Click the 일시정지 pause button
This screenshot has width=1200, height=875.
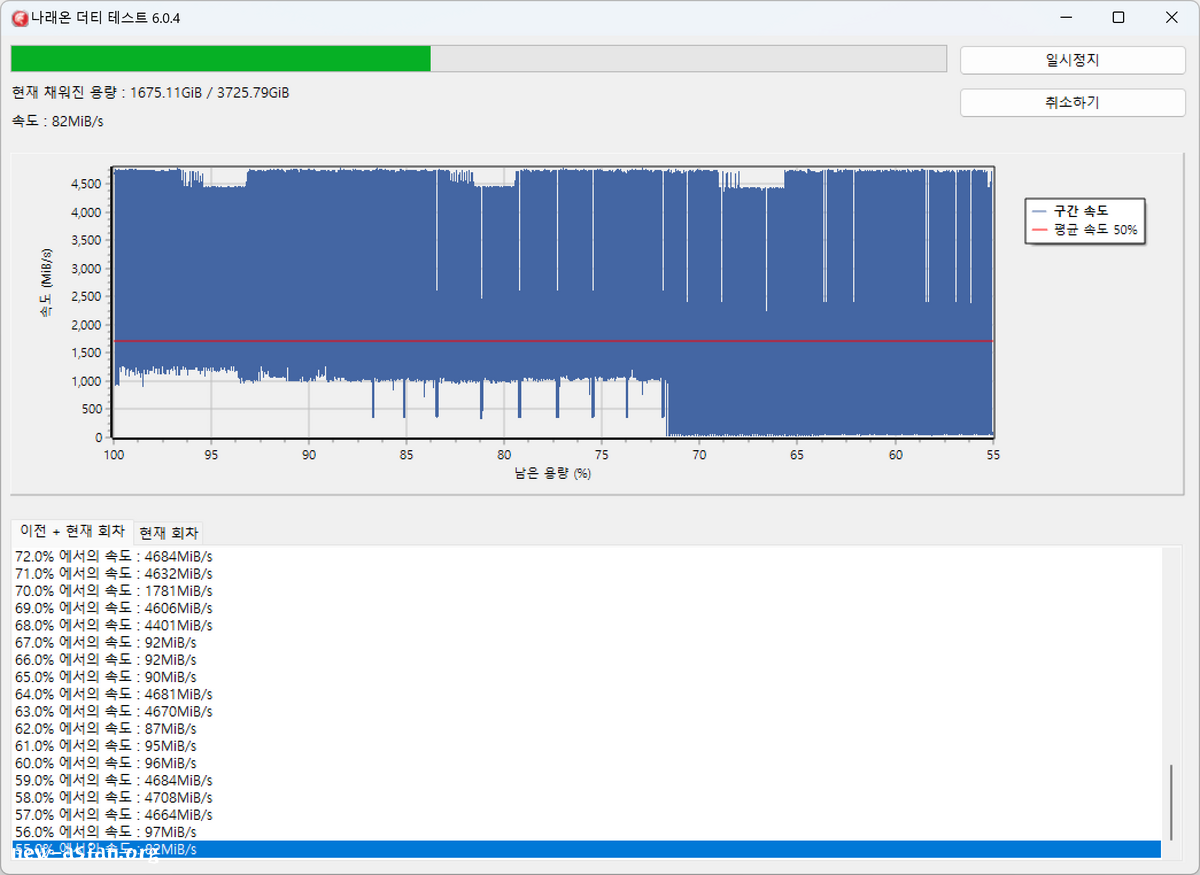pyautogui.click(x=1073, y=60)
